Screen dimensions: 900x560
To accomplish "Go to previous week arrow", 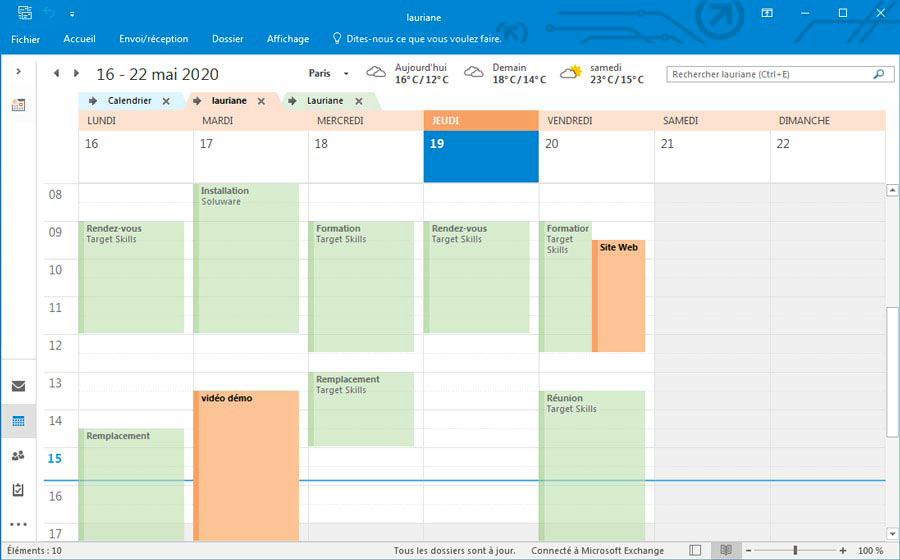I will click(56, 73).
